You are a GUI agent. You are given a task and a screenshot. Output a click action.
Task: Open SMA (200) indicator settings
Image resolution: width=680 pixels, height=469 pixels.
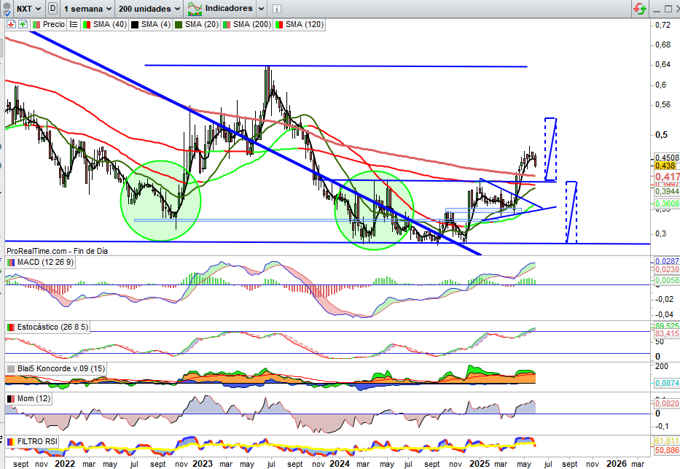[x=247, y=25]
